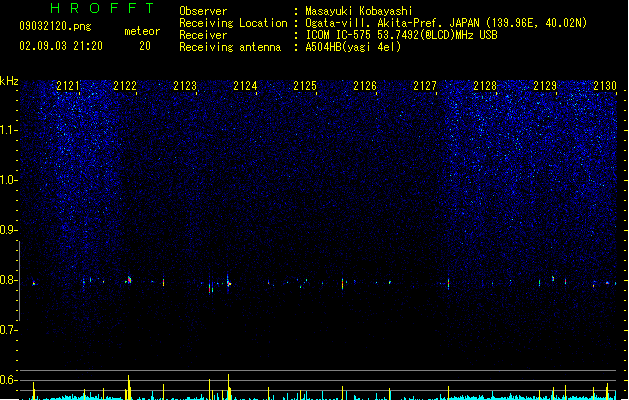This screenshot has width=629, height=400.
Task: Click the vertical echo after 2127
Action: 448,284
